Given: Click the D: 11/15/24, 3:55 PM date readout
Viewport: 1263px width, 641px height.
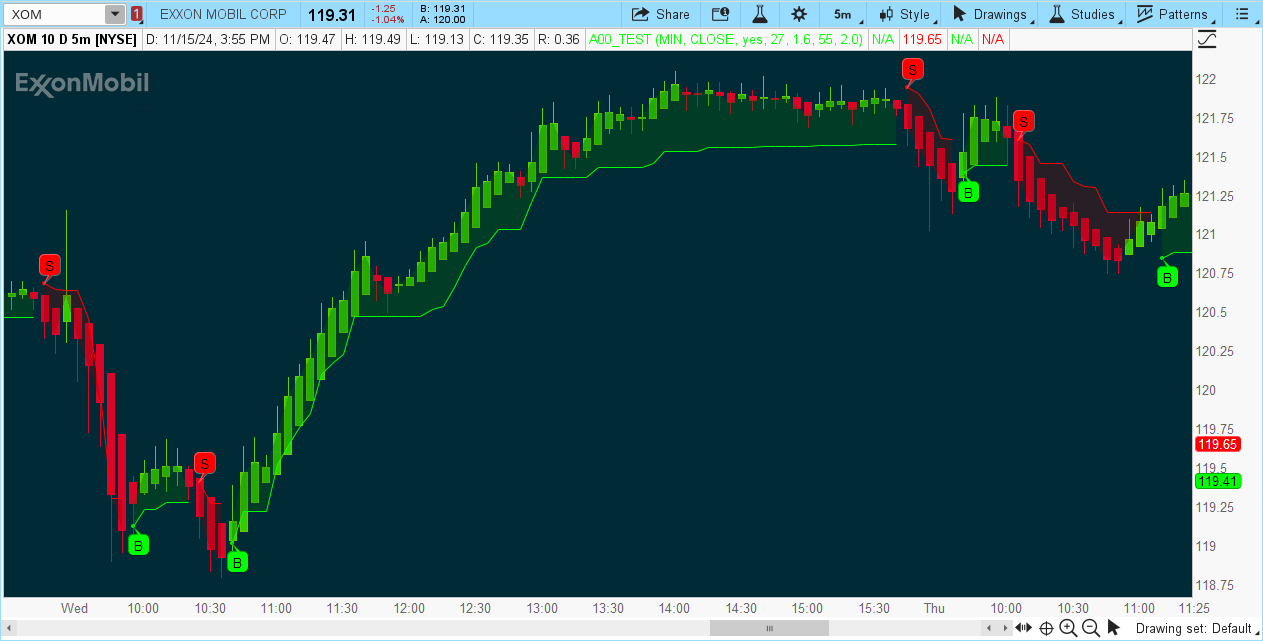Looking at the screenshot, I should [208, 39].
